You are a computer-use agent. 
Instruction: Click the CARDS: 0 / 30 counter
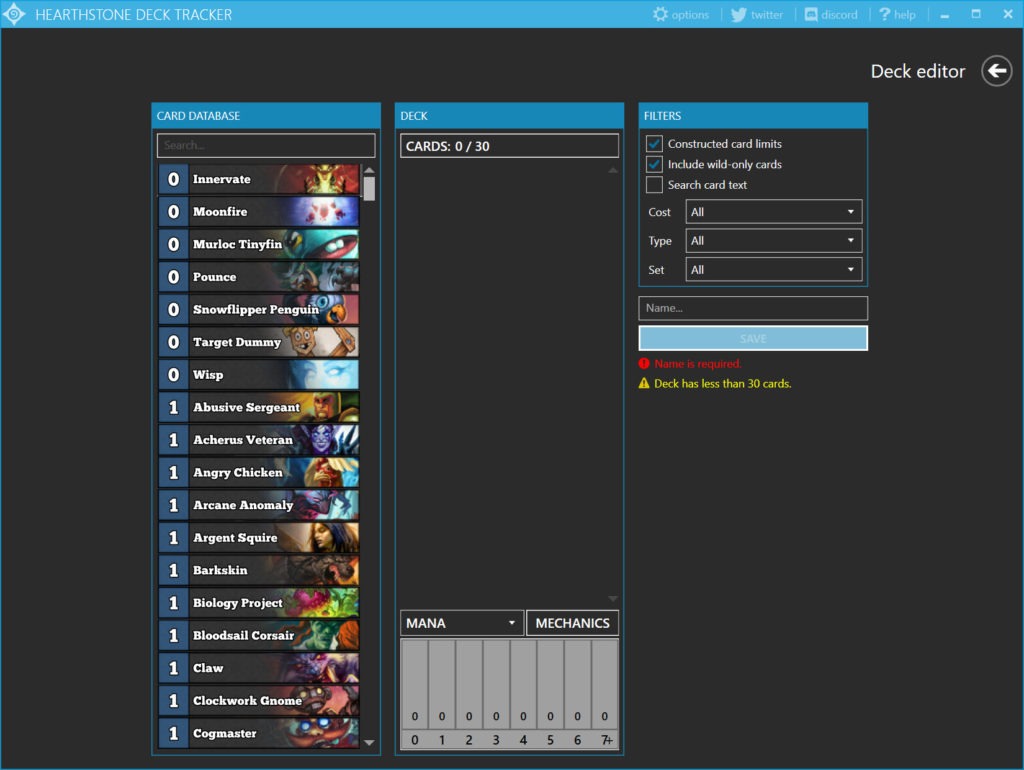pos(509,146)
